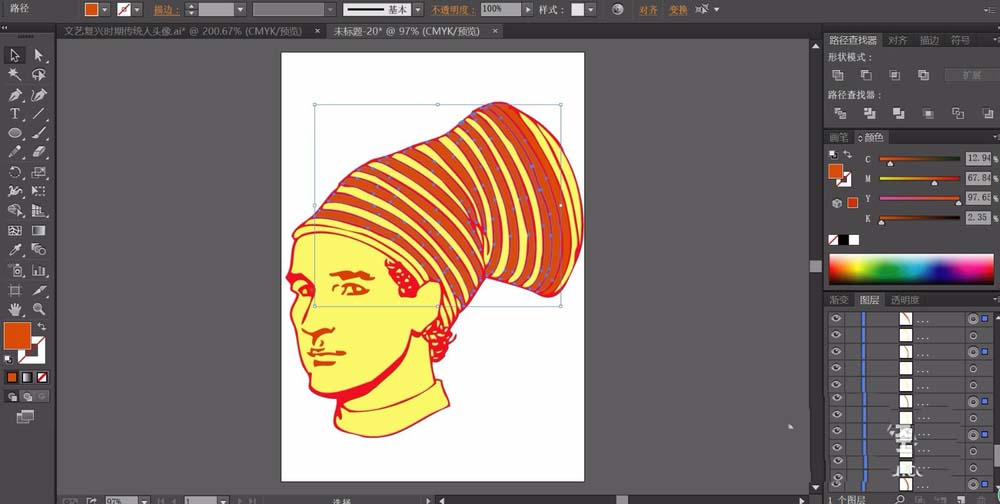Apply the Crop pathfinder
The width and height of the screenshot is (1000, 504).
(928, 114)
